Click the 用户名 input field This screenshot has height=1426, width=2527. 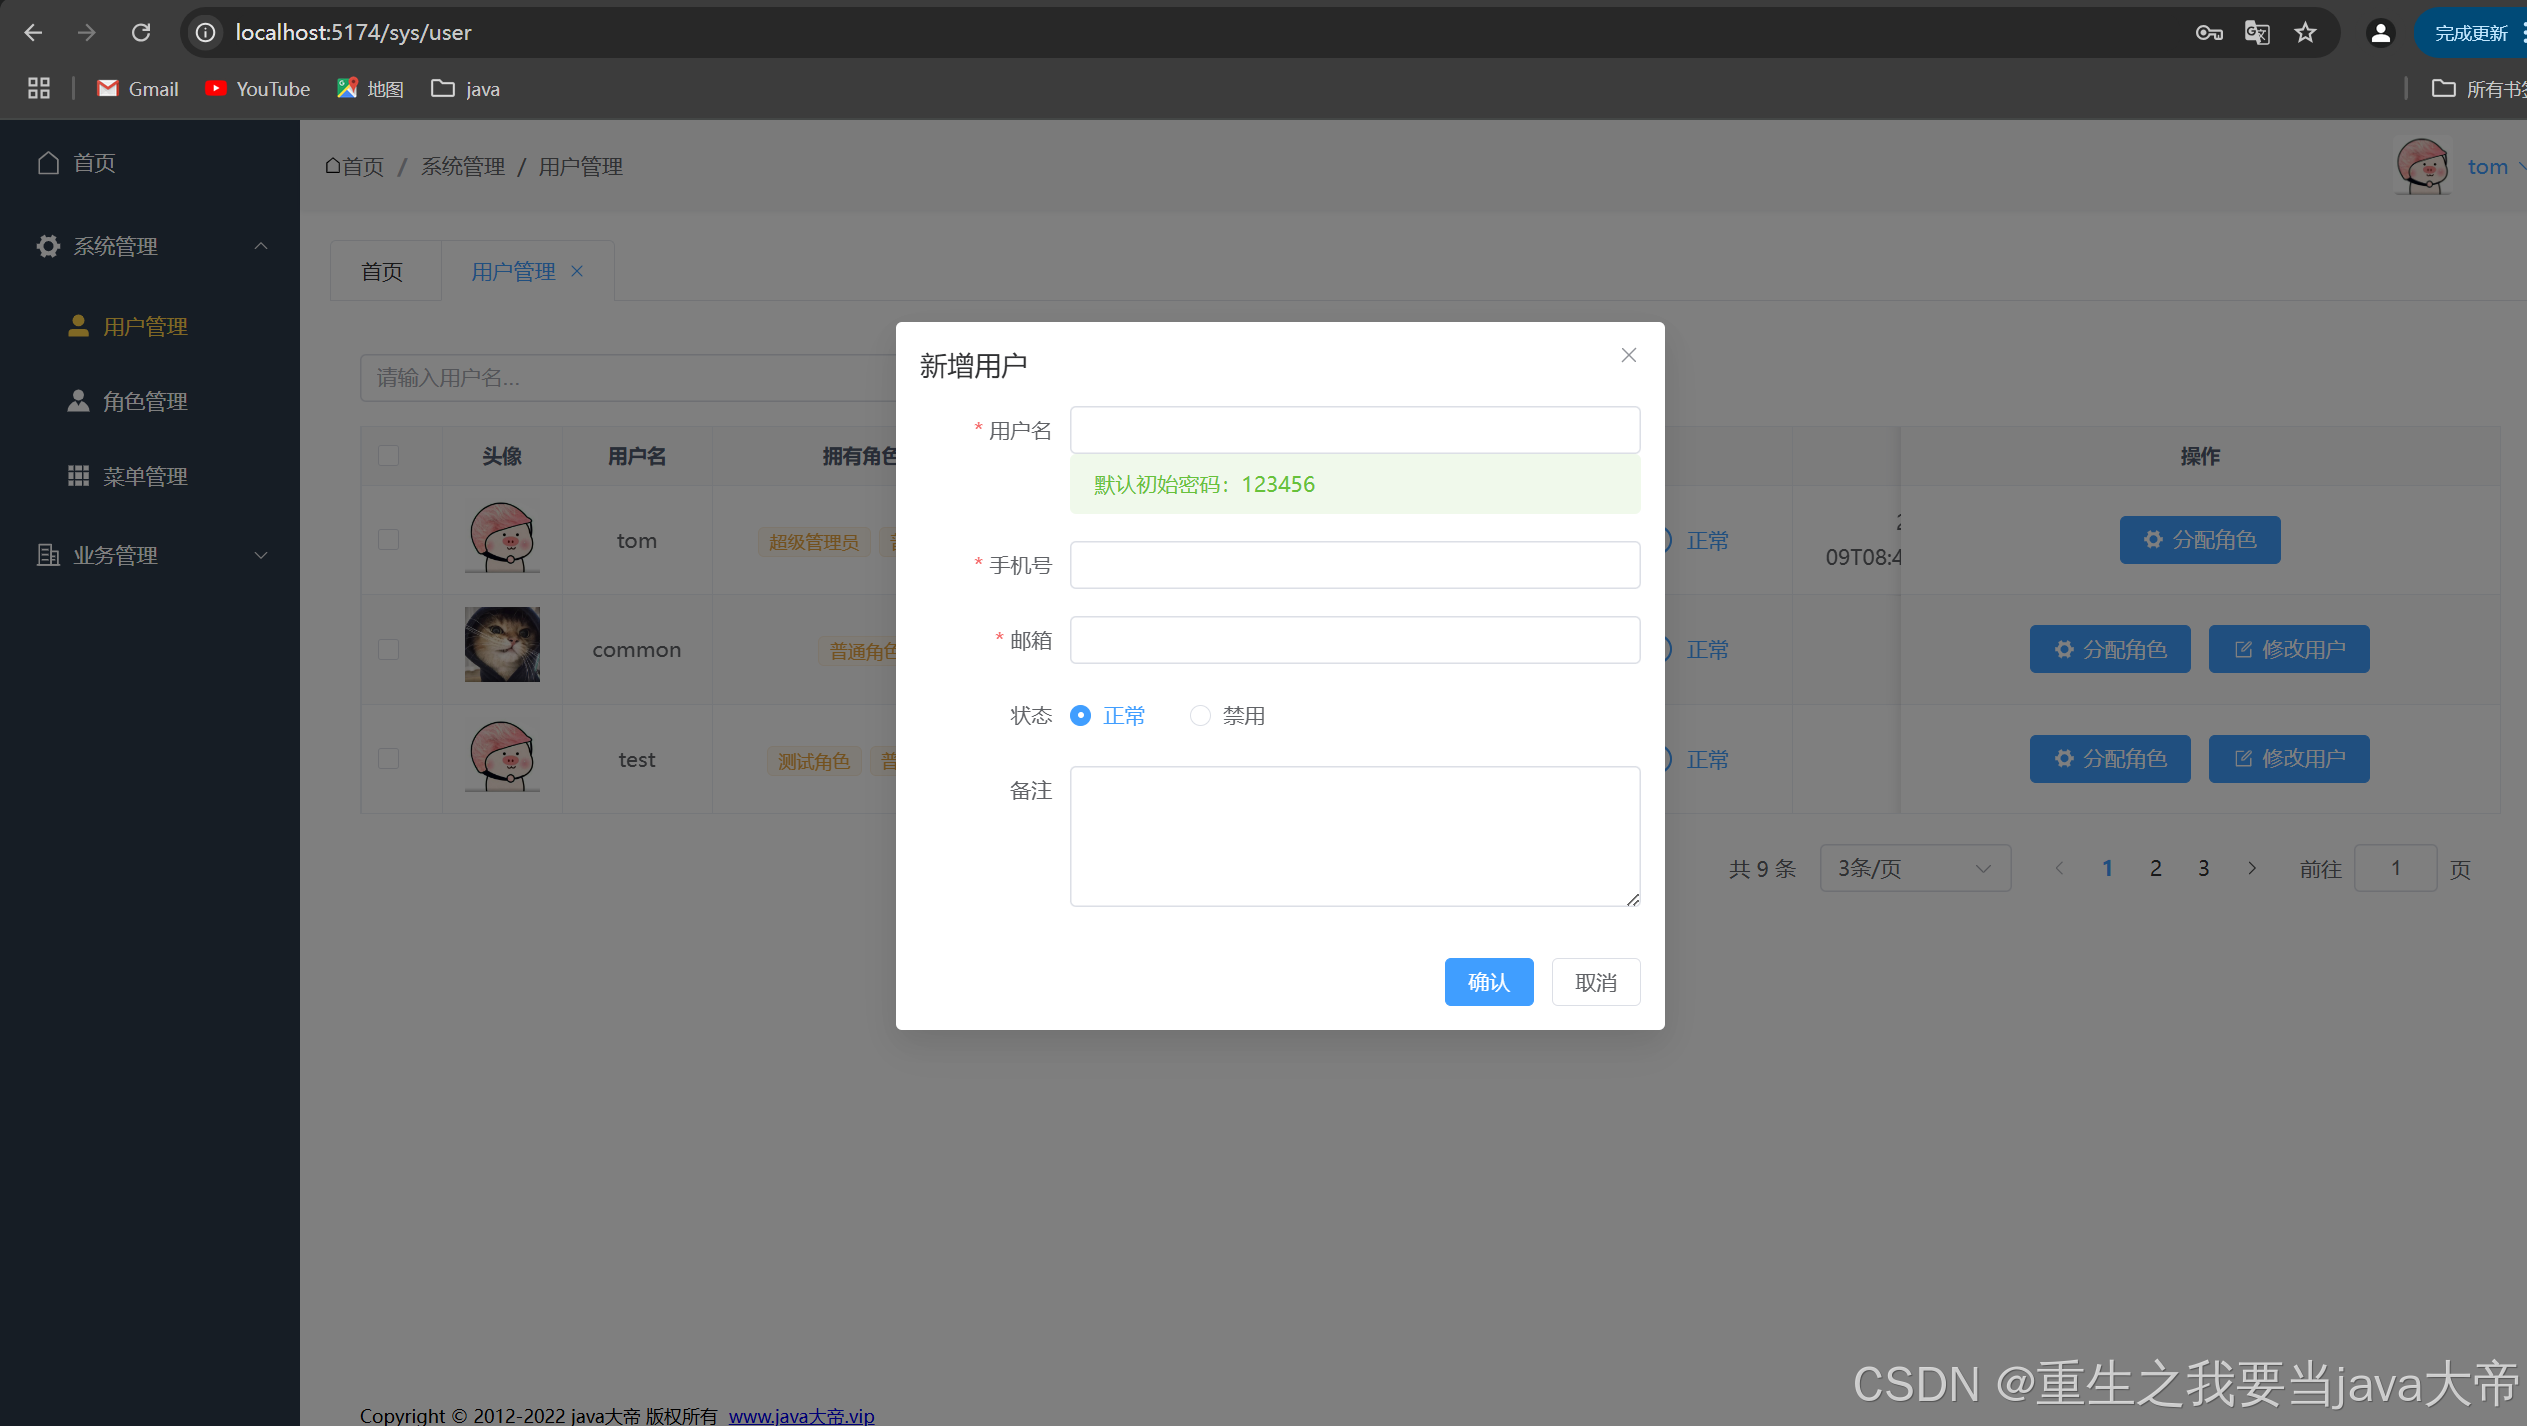[1354, 430]
